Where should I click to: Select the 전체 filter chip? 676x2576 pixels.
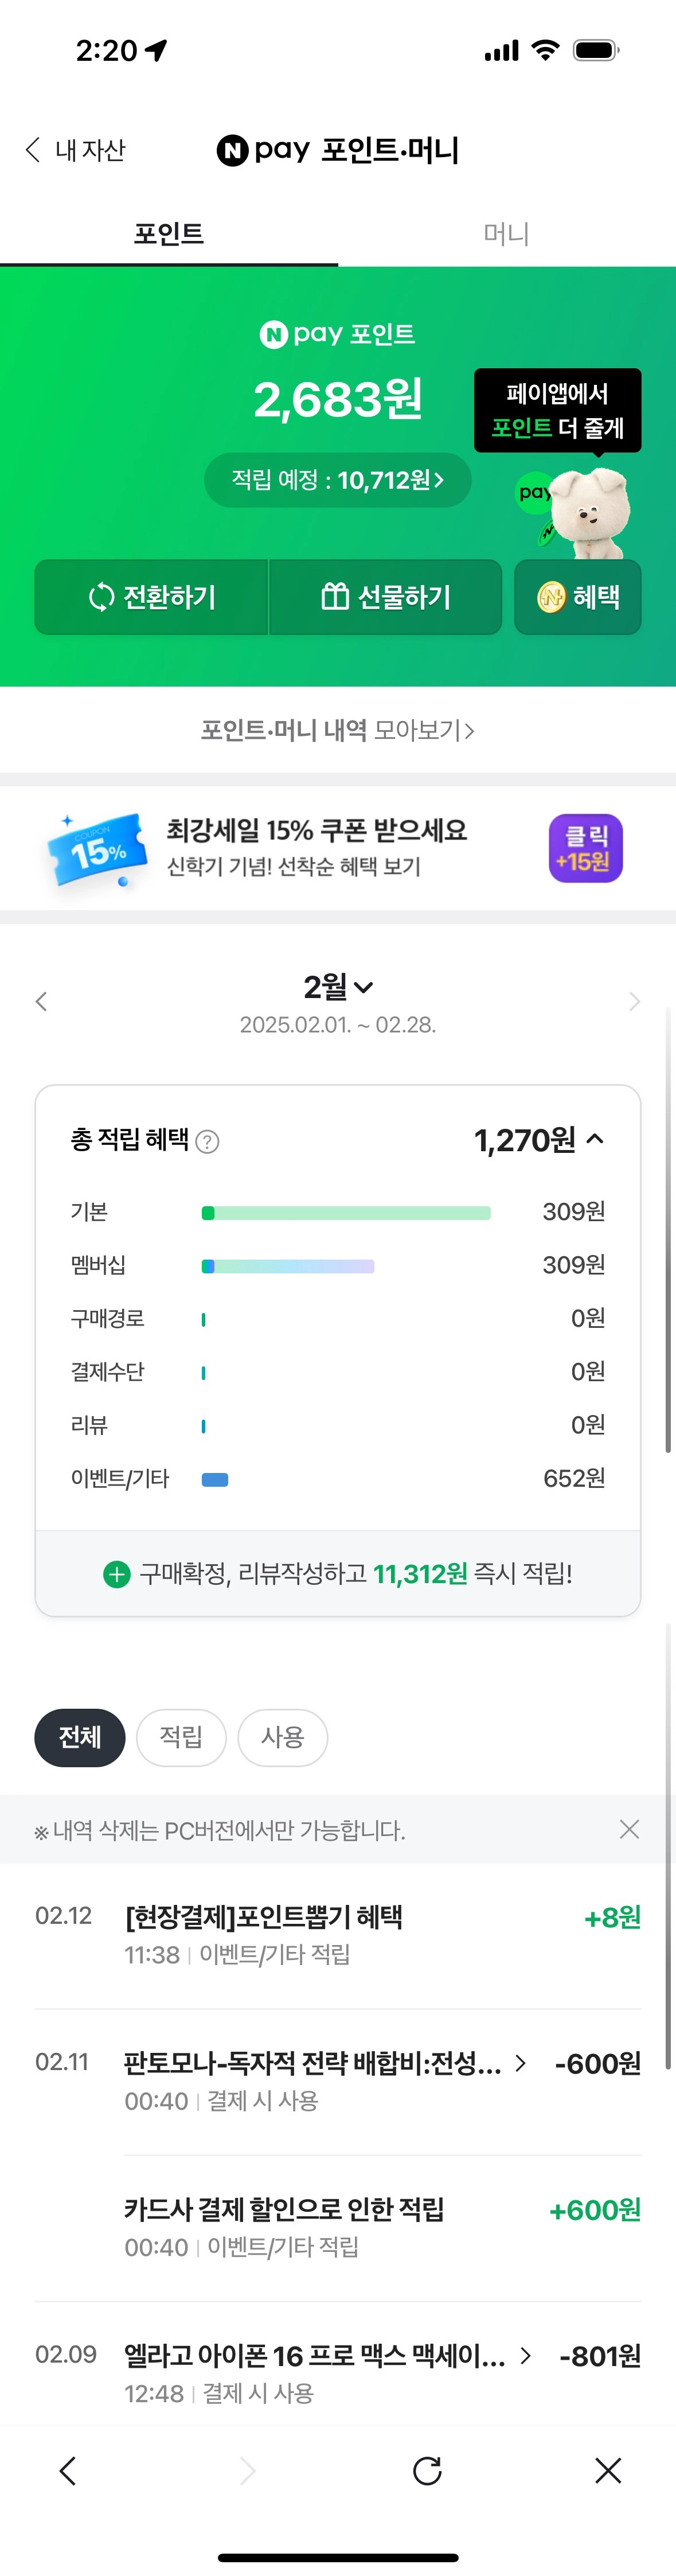(80, 1737)
